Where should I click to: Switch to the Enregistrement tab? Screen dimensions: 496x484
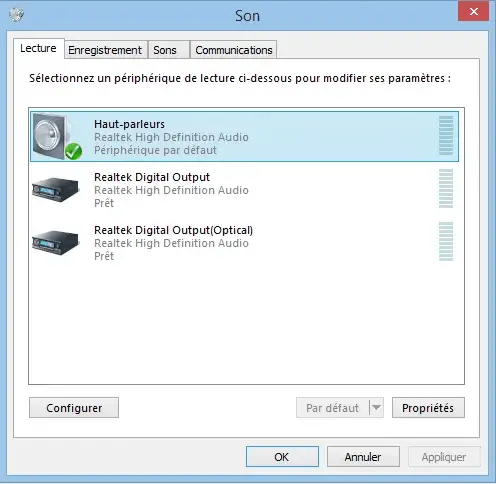105,50
